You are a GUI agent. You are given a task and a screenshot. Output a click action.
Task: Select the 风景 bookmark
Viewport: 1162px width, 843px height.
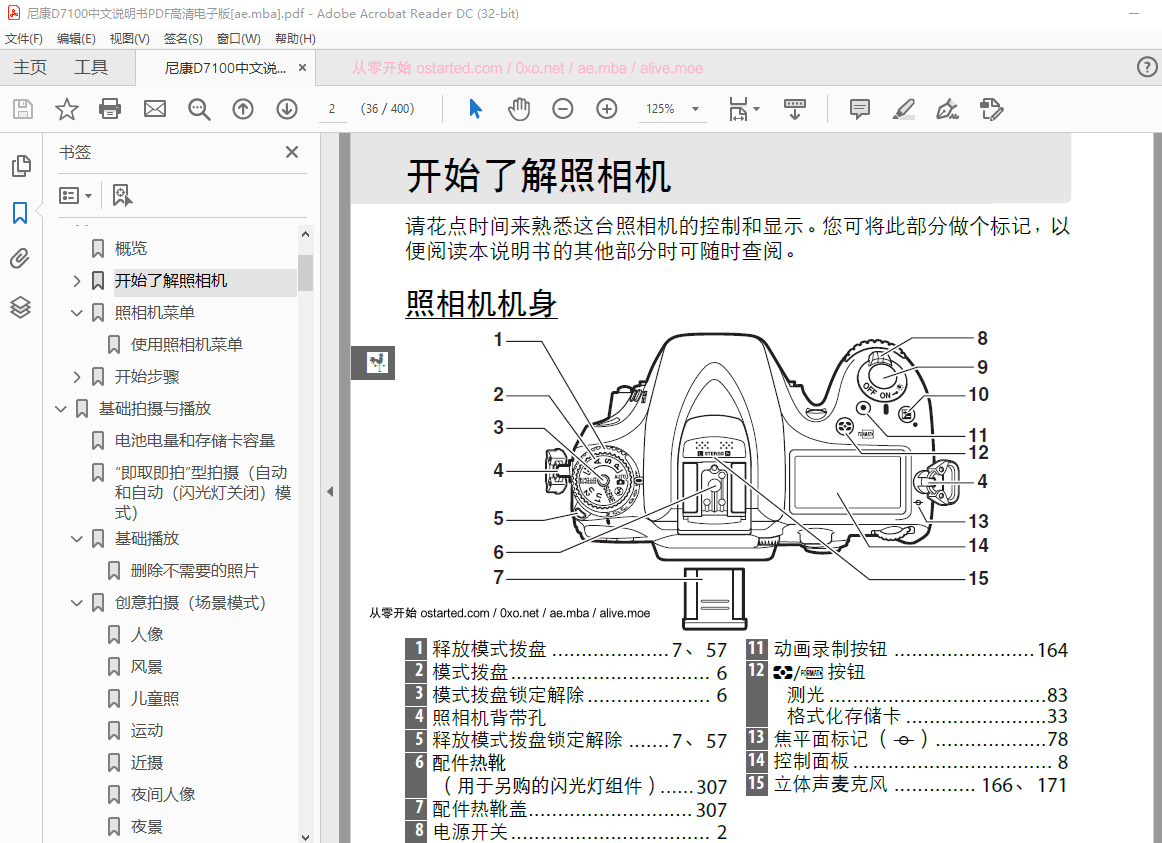coord(147,667)
